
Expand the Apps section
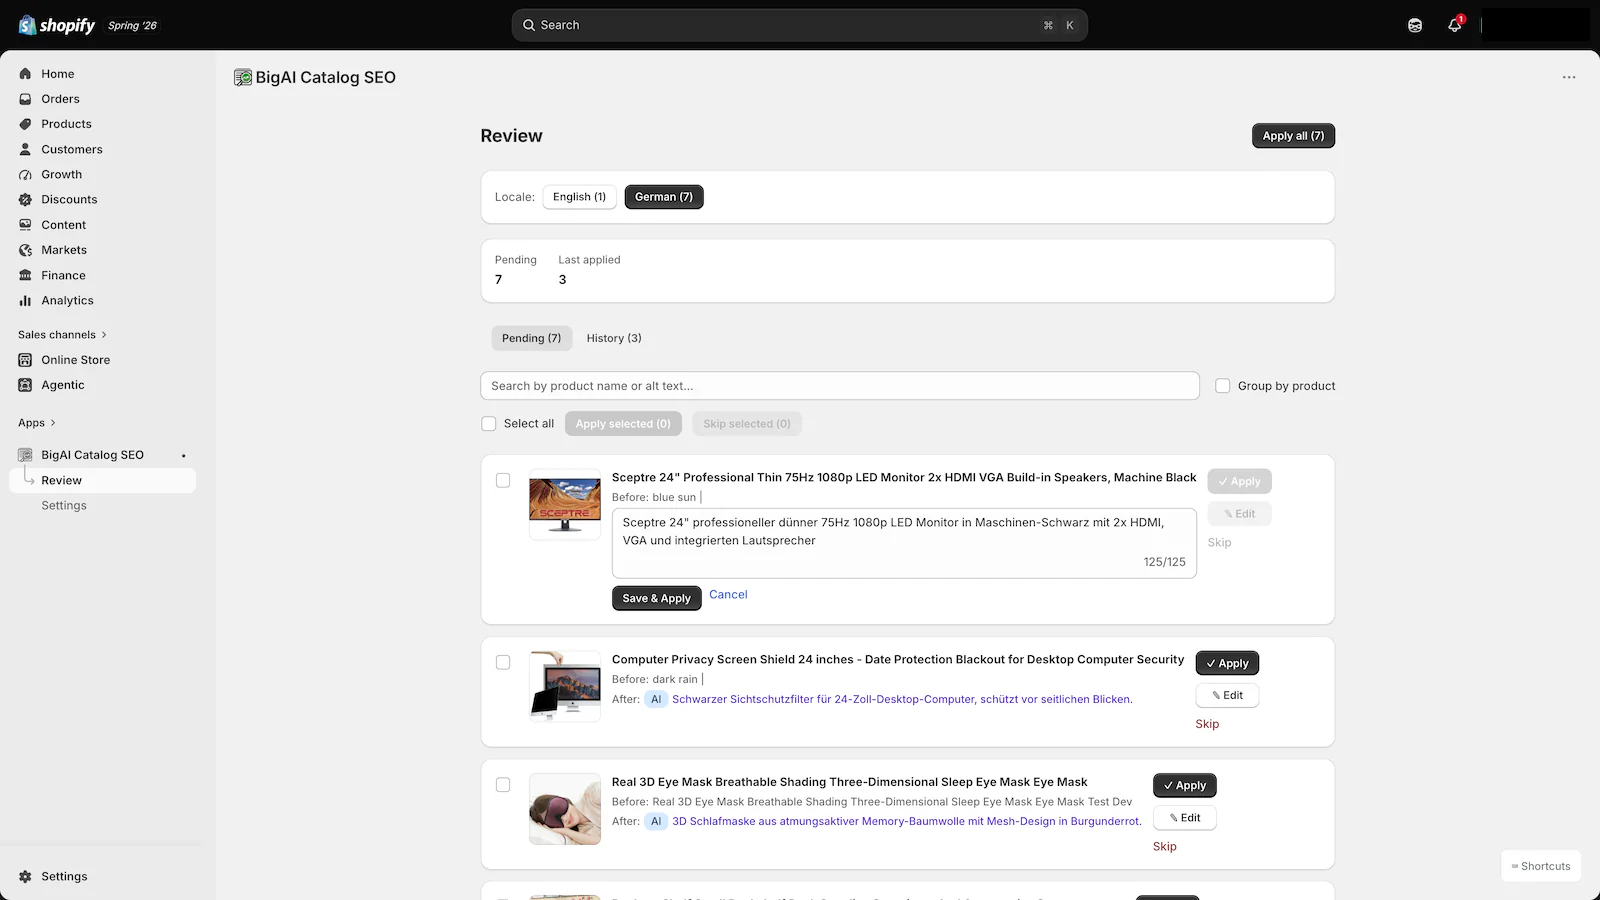(37, 423)
